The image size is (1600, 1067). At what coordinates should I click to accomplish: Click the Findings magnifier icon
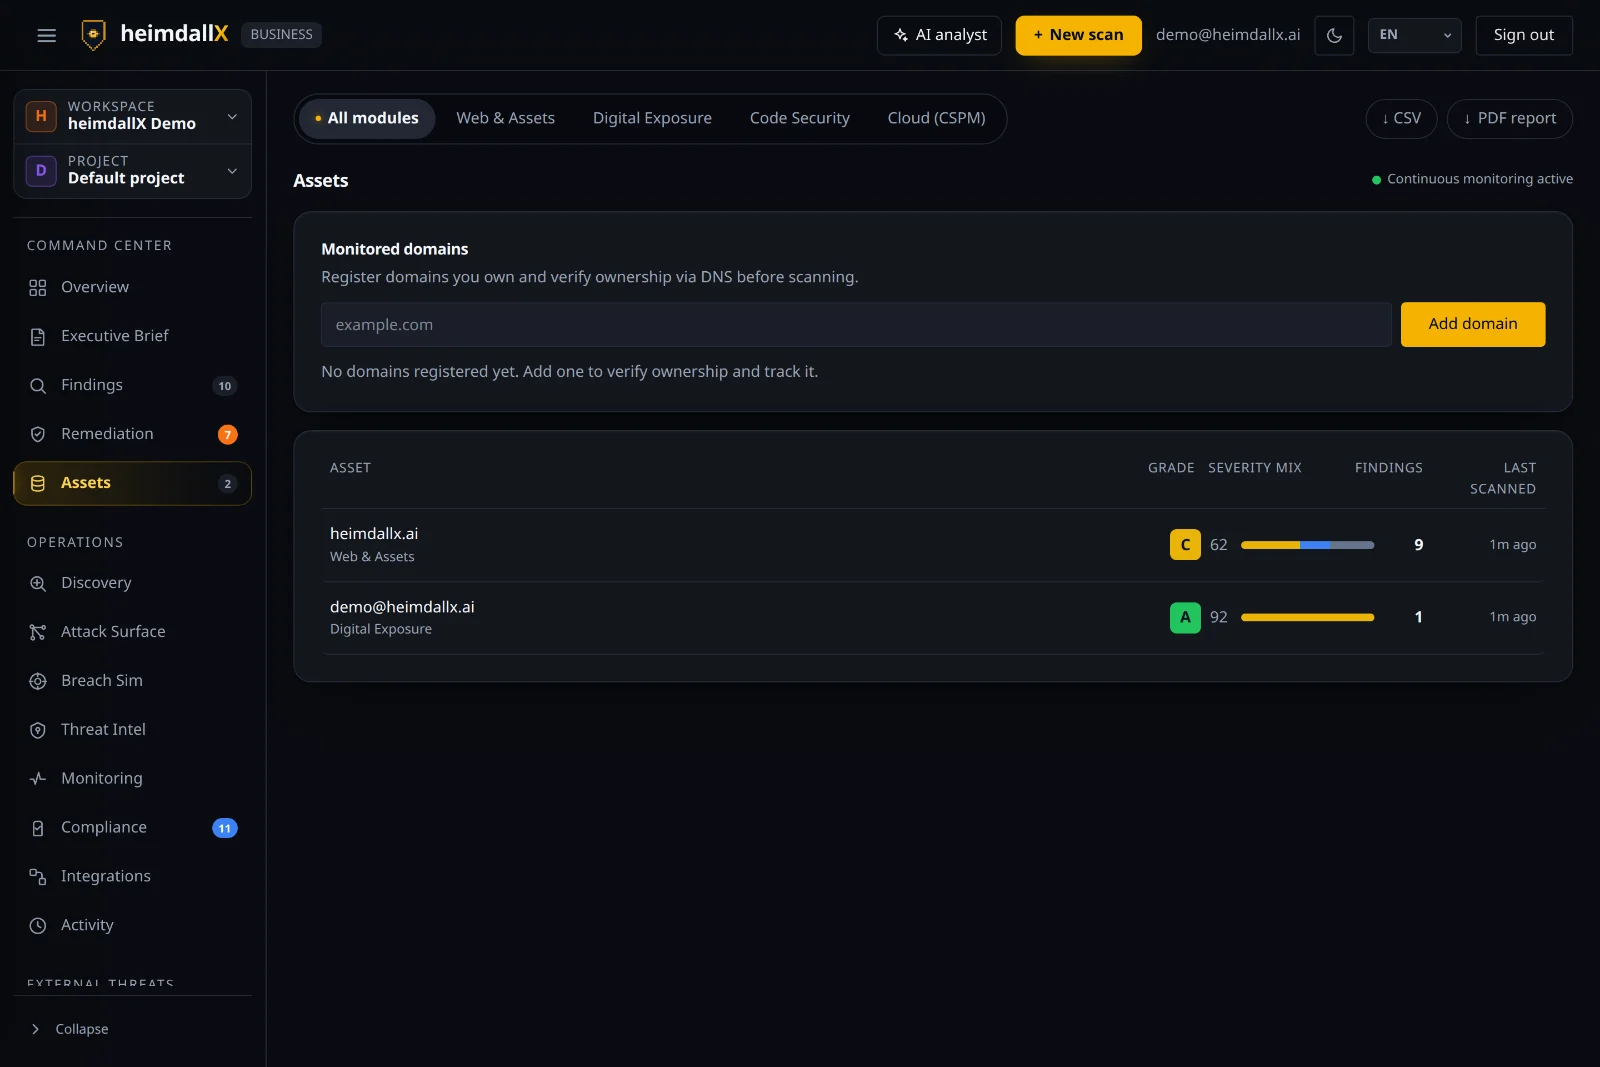pos(38,386)
